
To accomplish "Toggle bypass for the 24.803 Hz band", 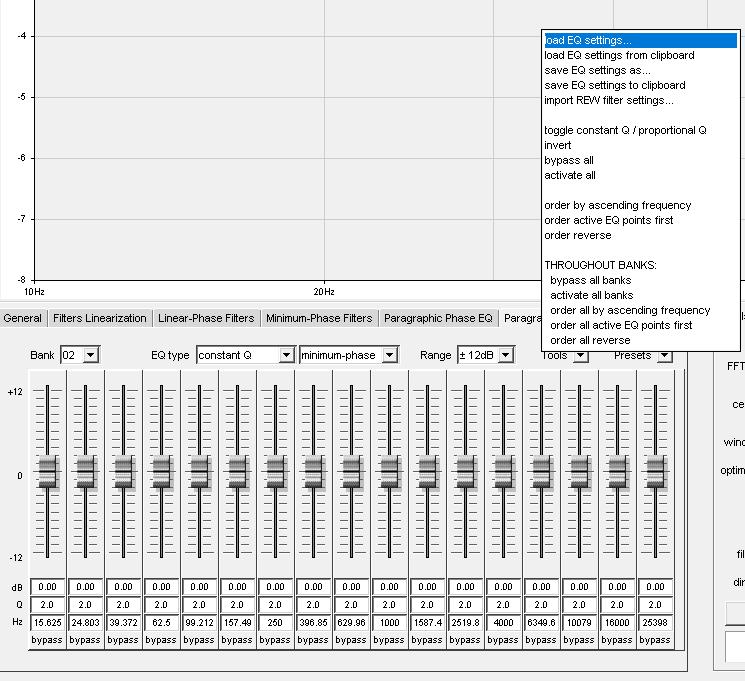I will (x=85, y=640).
